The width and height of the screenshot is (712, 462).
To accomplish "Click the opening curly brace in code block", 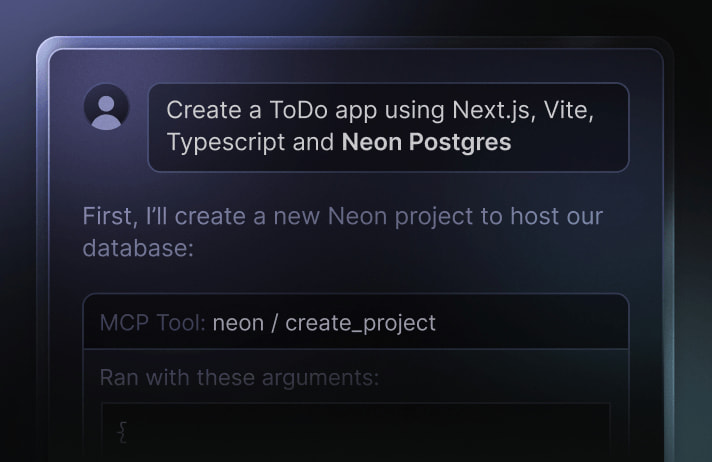I will [x=123, y=431].
